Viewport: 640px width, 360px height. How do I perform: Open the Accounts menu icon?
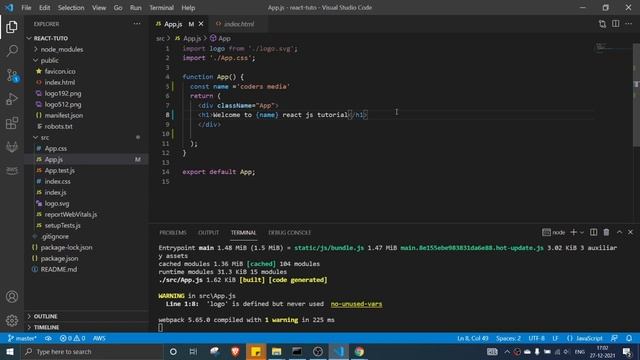pyautogui.click(x=12, y=297)
